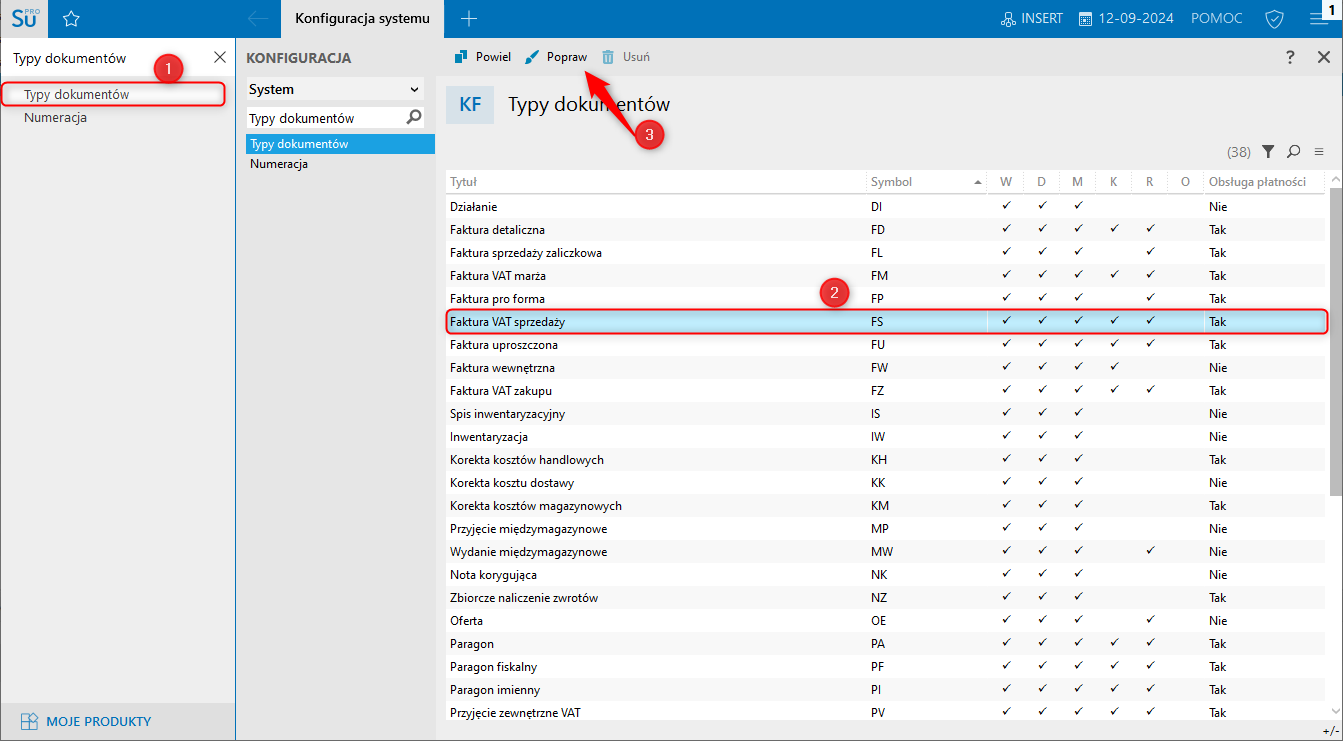This screenshot has height=741, width=1343.
Task: Click the Subiekt PRO logo icon
Action: [23, 18]
